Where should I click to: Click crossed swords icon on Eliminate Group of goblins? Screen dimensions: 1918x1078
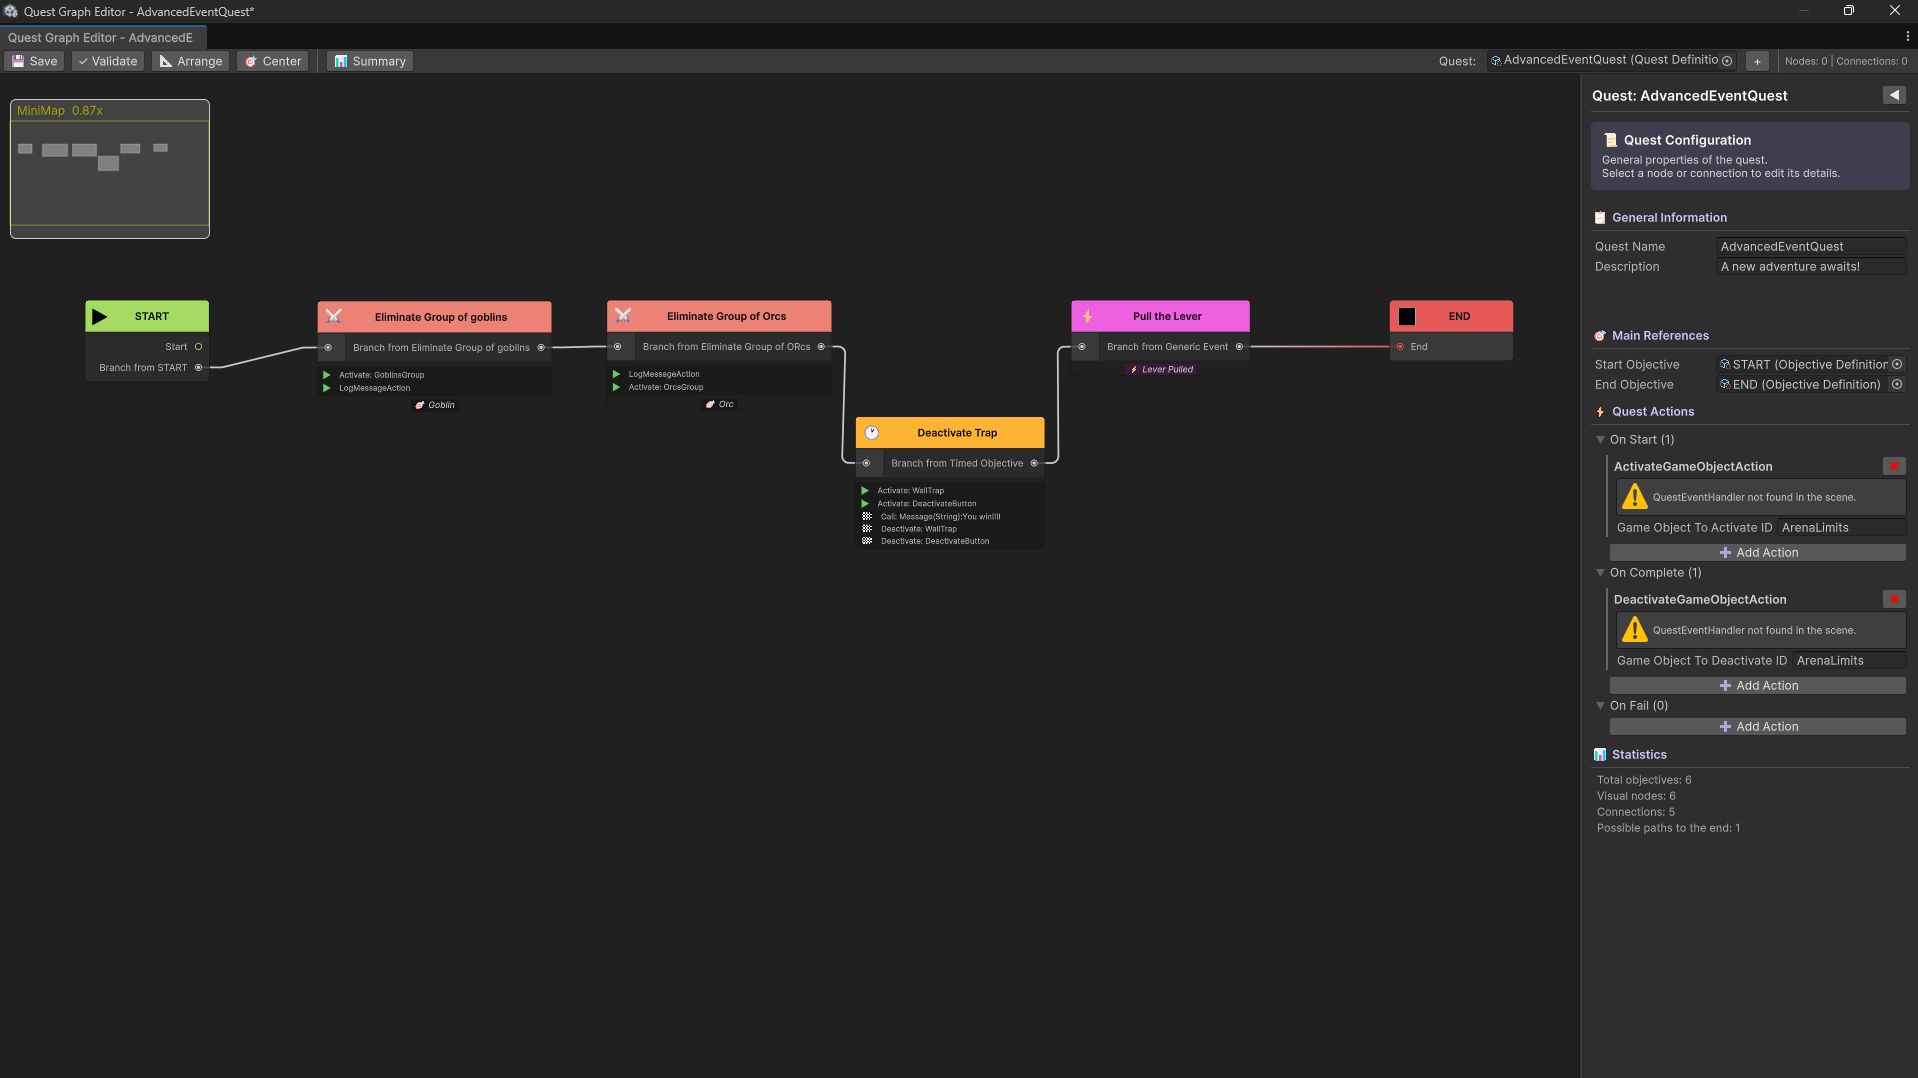tap(334, 317)
